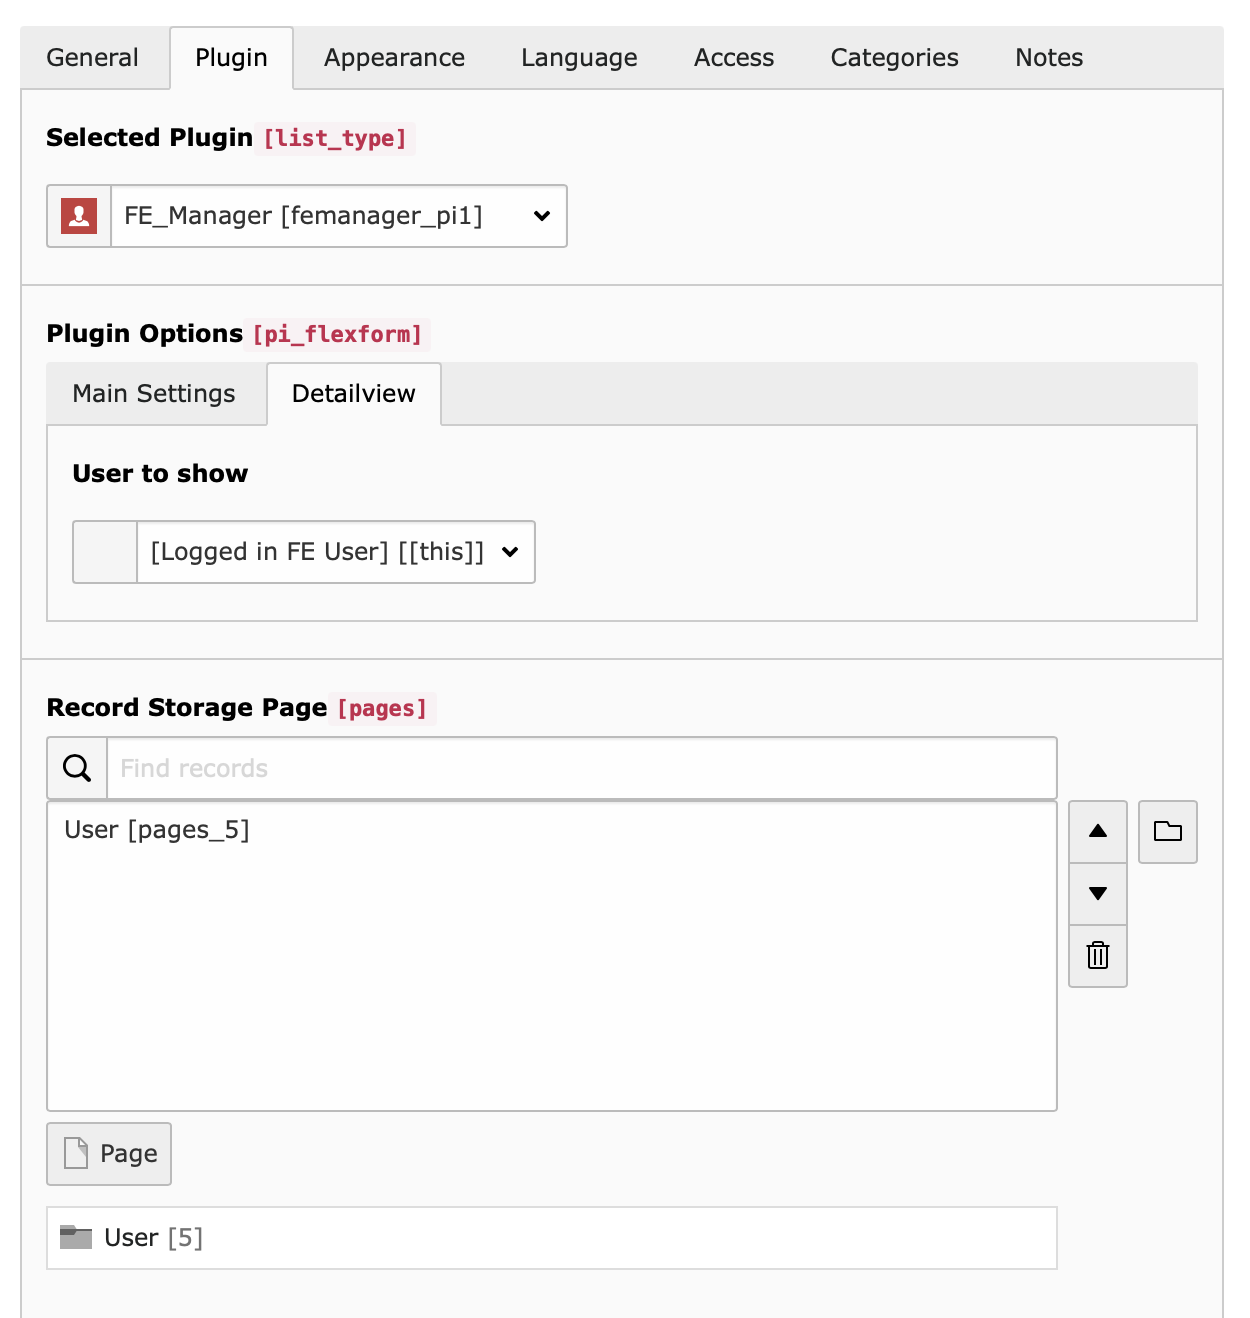
Task: Click the empty icon beside User to show
Action: [x=105, y=552]
